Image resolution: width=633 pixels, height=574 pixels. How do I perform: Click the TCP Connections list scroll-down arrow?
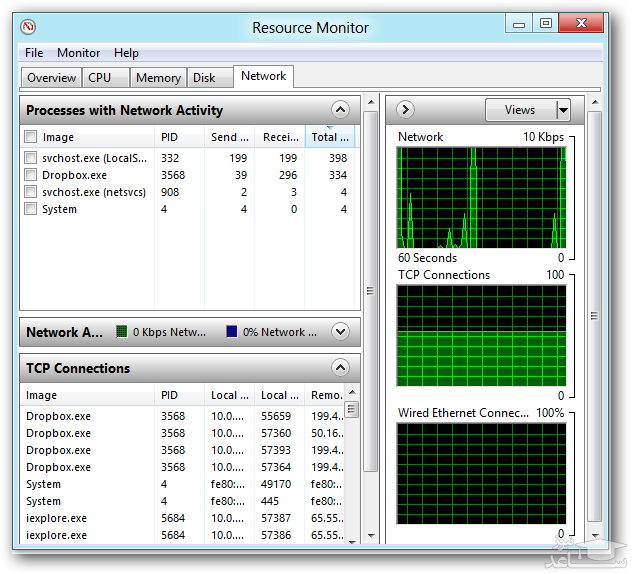point(352,541)
